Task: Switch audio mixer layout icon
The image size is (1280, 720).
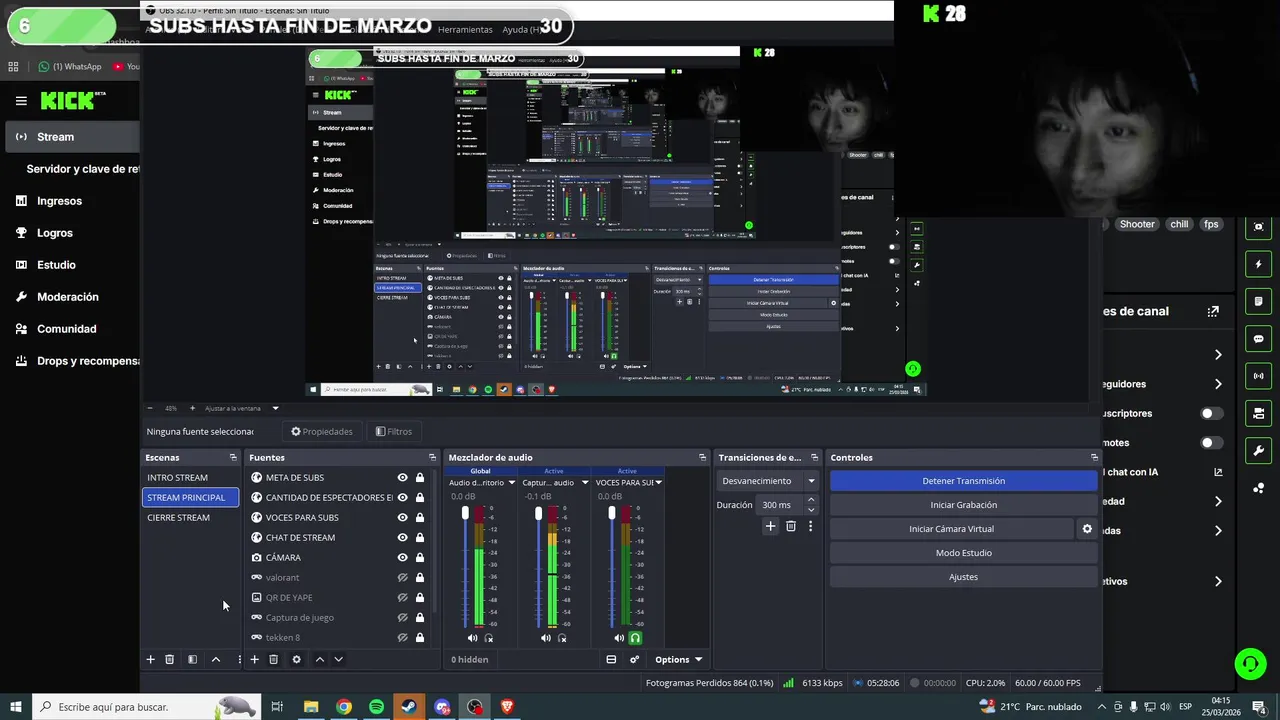Action: point(611,659)
